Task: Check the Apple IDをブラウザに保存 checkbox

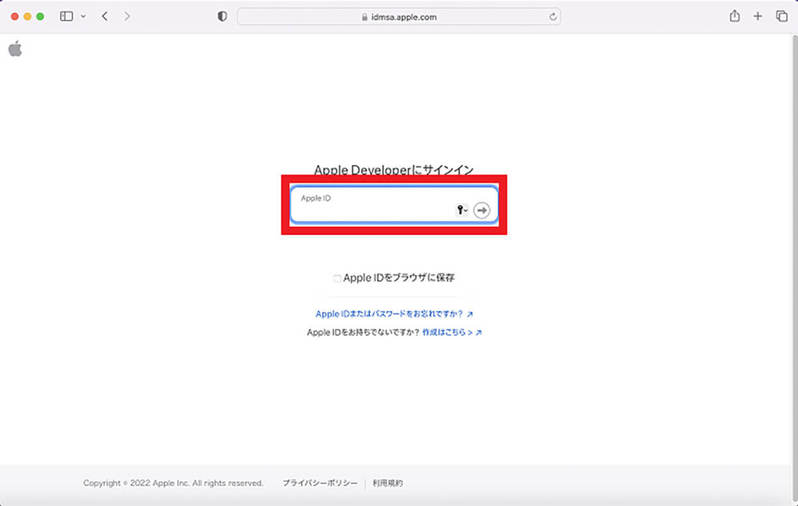Action: click(x=336, y=278)
